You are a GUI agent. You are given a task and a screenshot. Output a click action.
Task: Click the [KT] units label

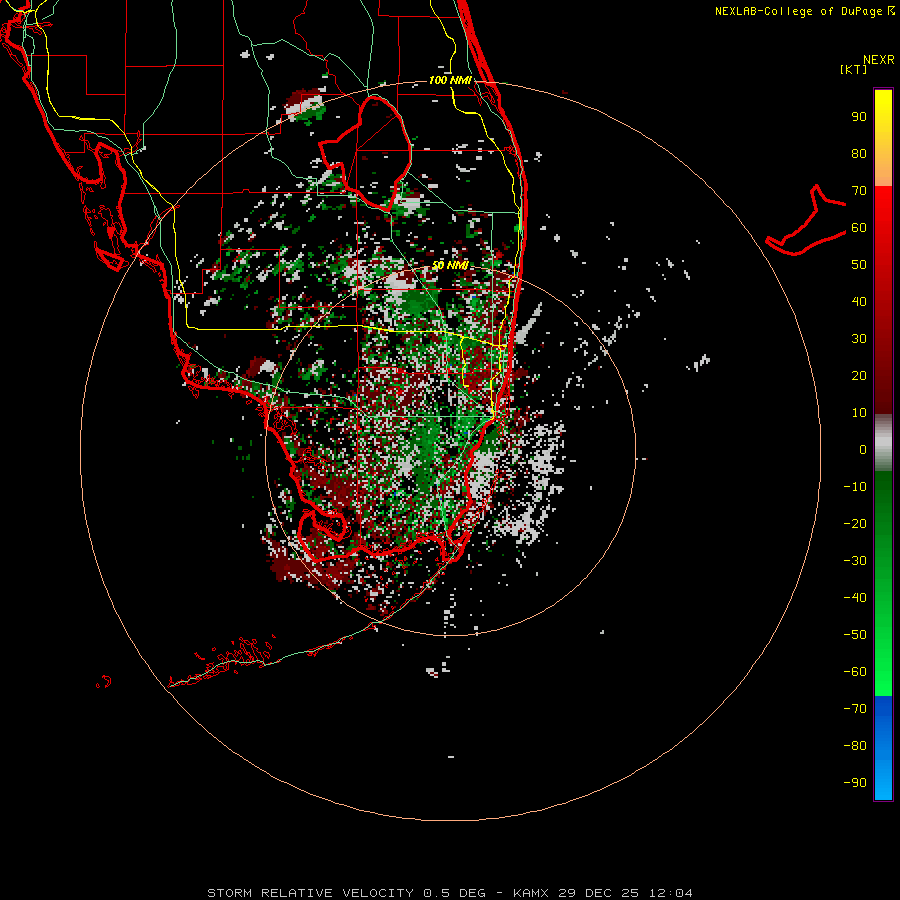click(854, 69)
